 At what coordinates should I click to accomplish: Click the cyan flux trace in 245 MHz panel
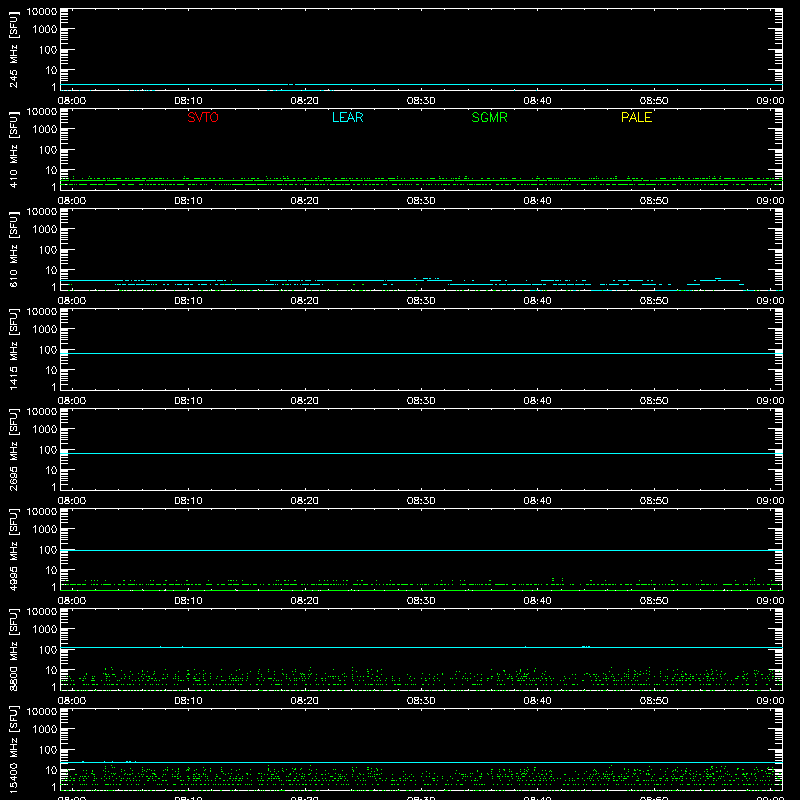[421, 84]
